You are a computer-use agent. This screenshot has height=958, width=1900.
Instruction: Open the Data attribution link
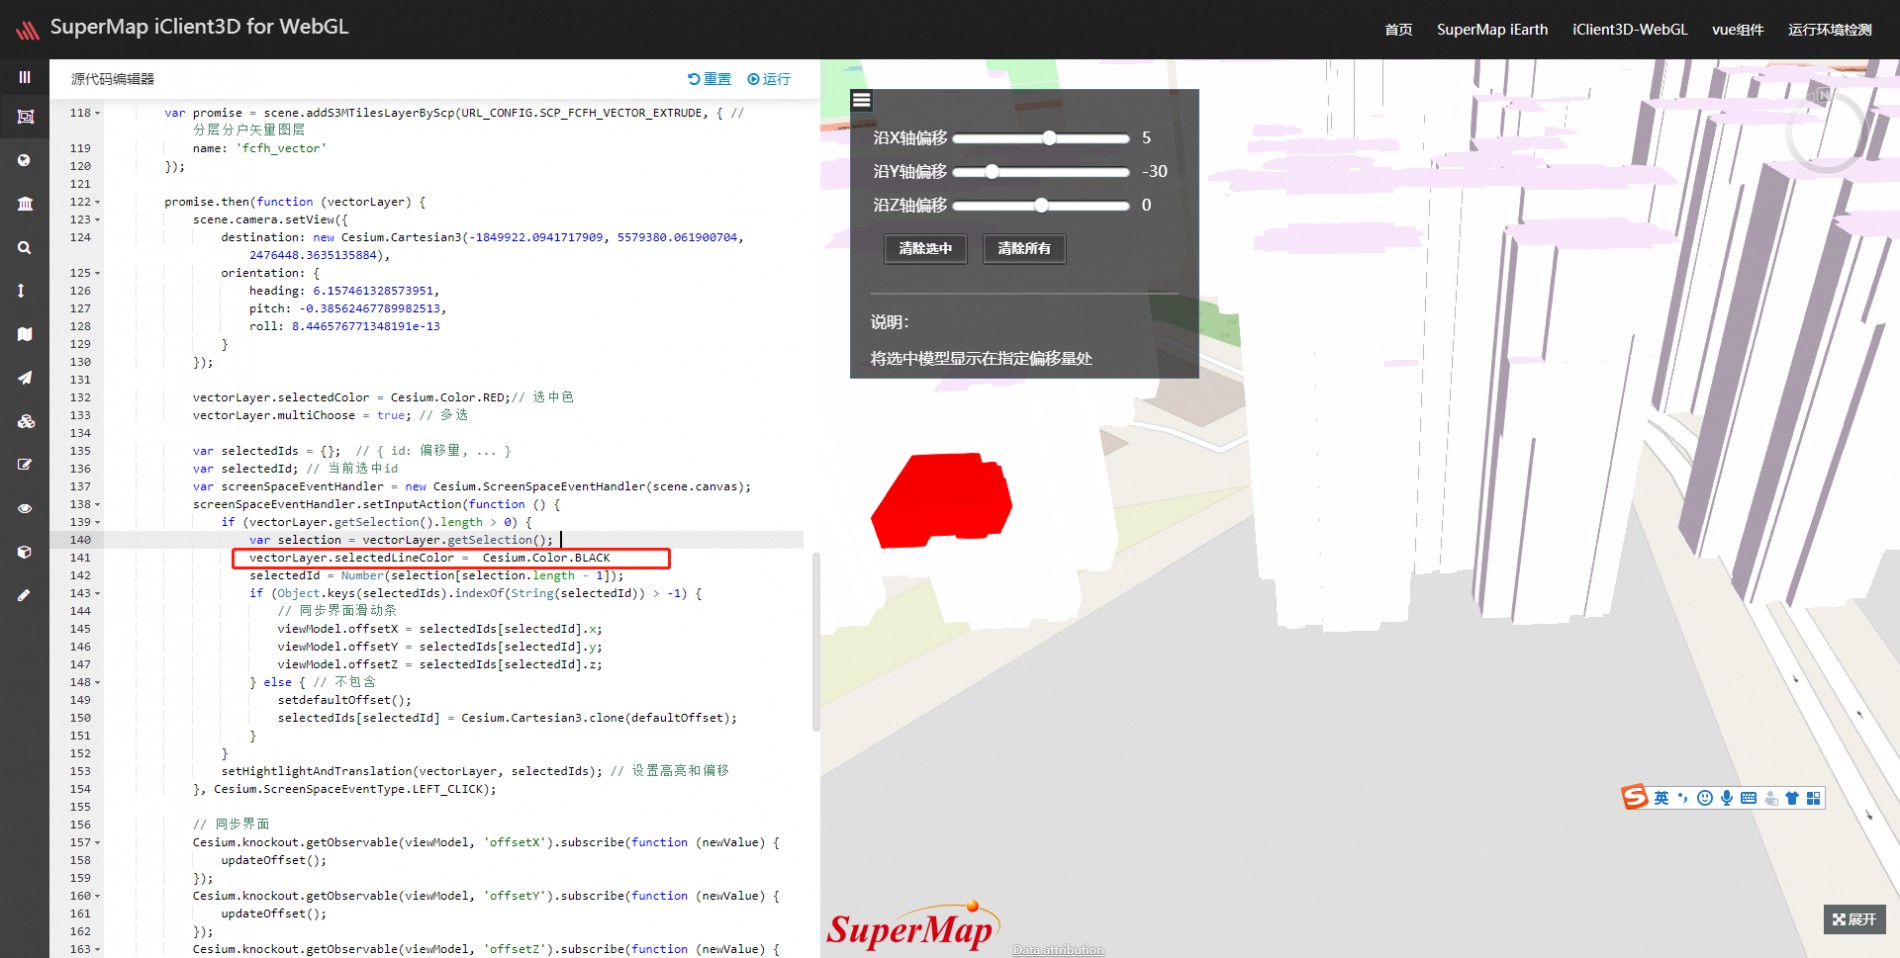coord(1058,950)
